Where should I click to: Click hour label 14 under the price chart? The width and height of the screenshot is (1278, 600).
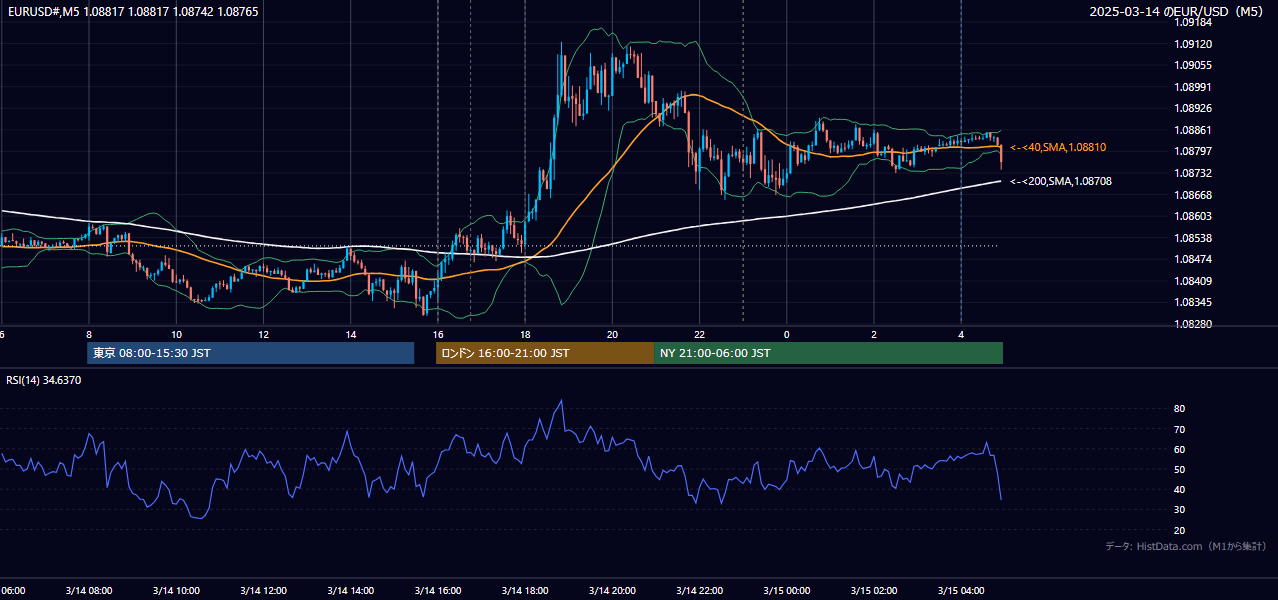coord(351,334)
